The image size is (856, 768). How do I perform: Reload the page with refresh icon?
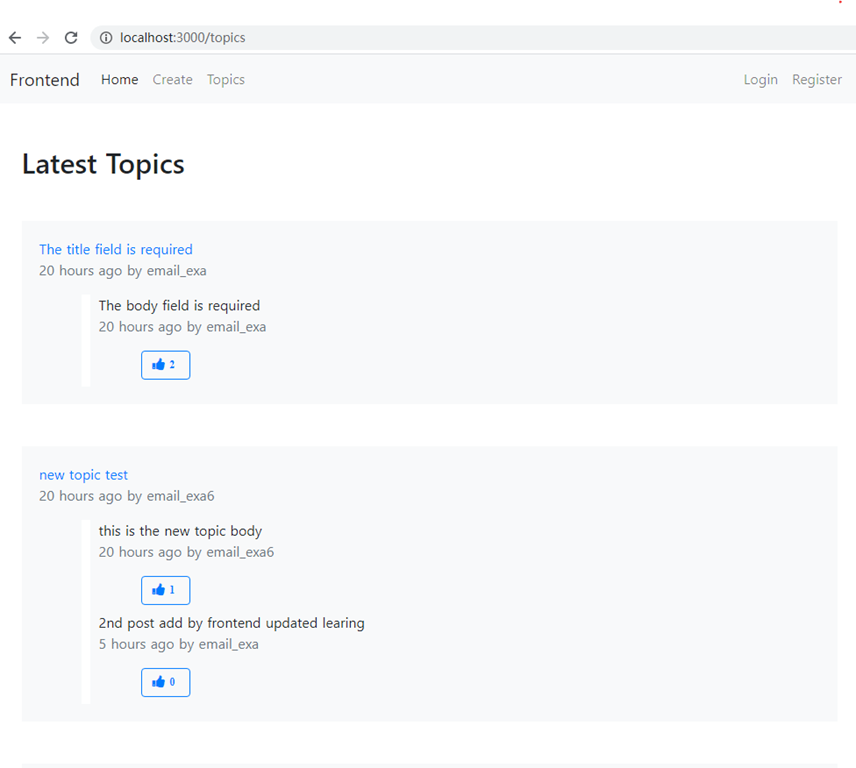(x=71, y=38)
